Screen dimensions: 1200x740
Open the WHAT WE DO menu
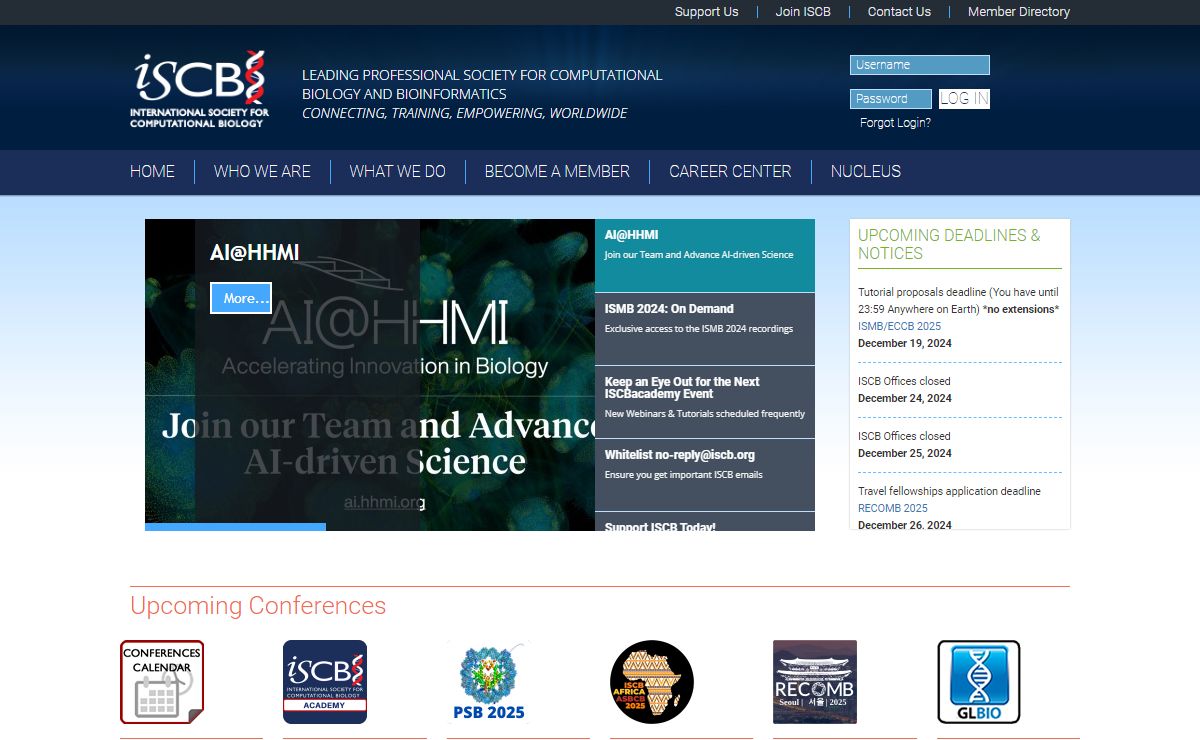coord(398,172)
